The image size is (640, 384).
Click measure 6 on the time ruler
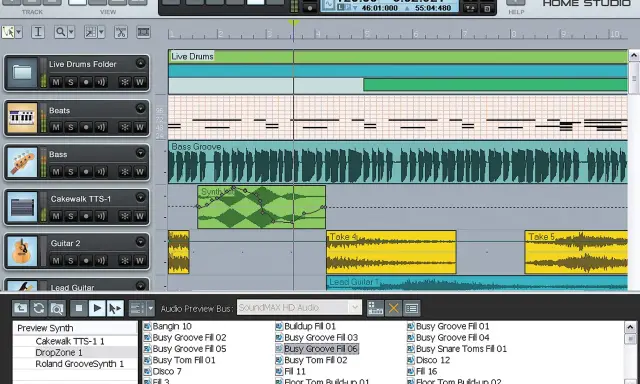(x=416, y=34)
